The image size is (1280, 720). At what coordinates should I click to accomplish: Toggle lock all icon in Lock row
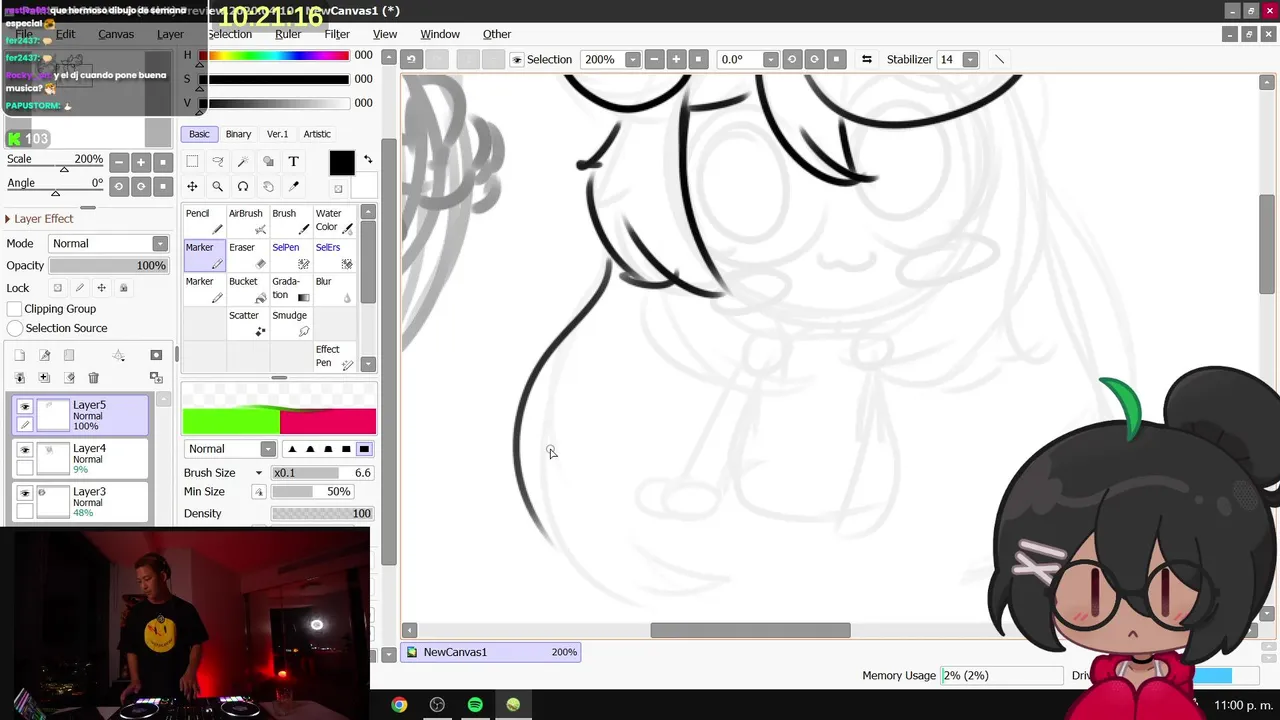(x=124, y=288)
